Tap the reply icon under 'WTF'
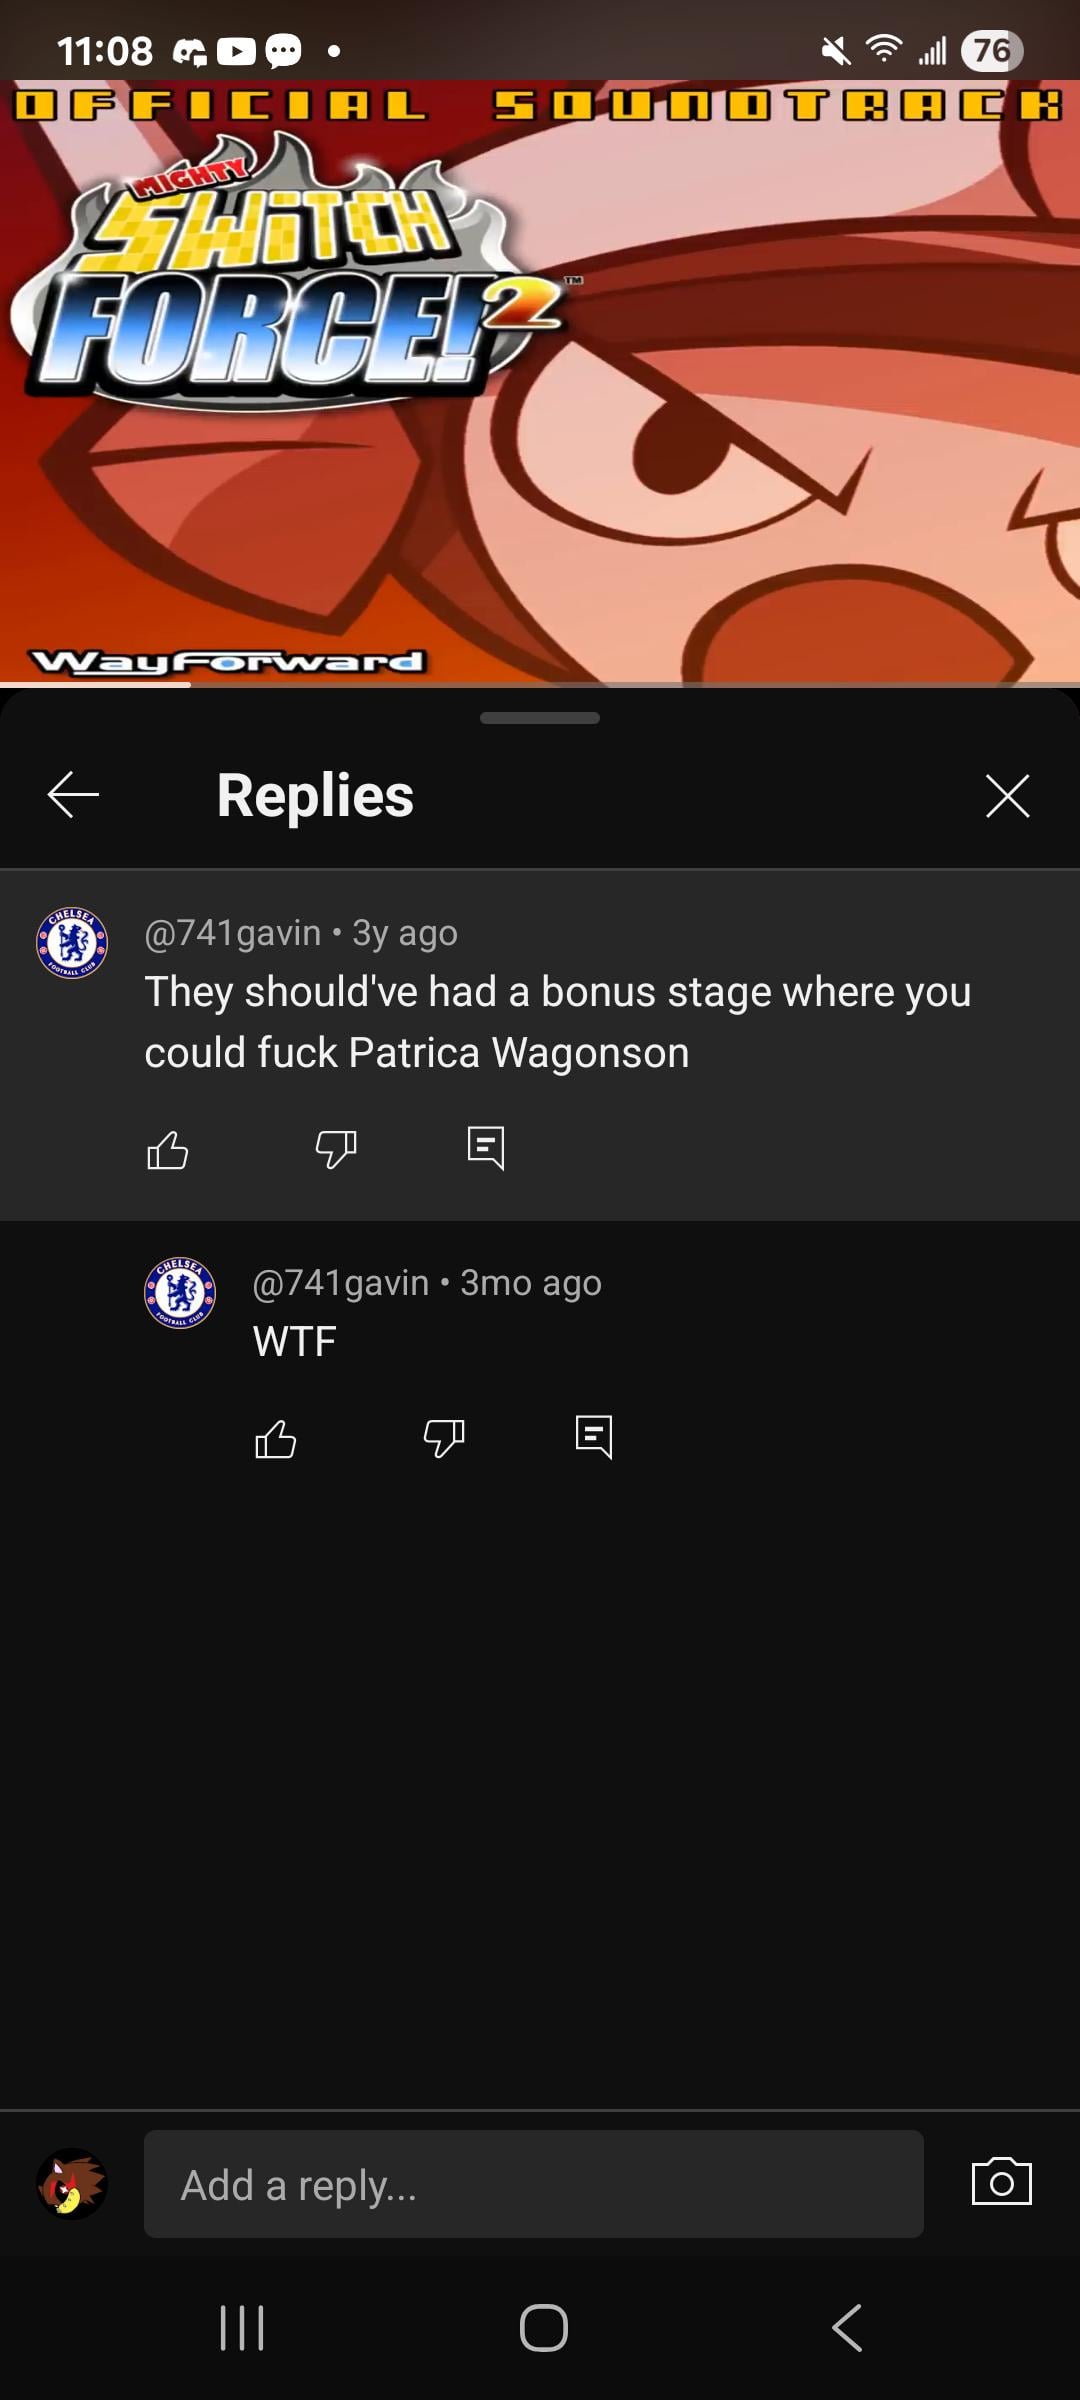 pyautogui.click(x=594, y=1437)
